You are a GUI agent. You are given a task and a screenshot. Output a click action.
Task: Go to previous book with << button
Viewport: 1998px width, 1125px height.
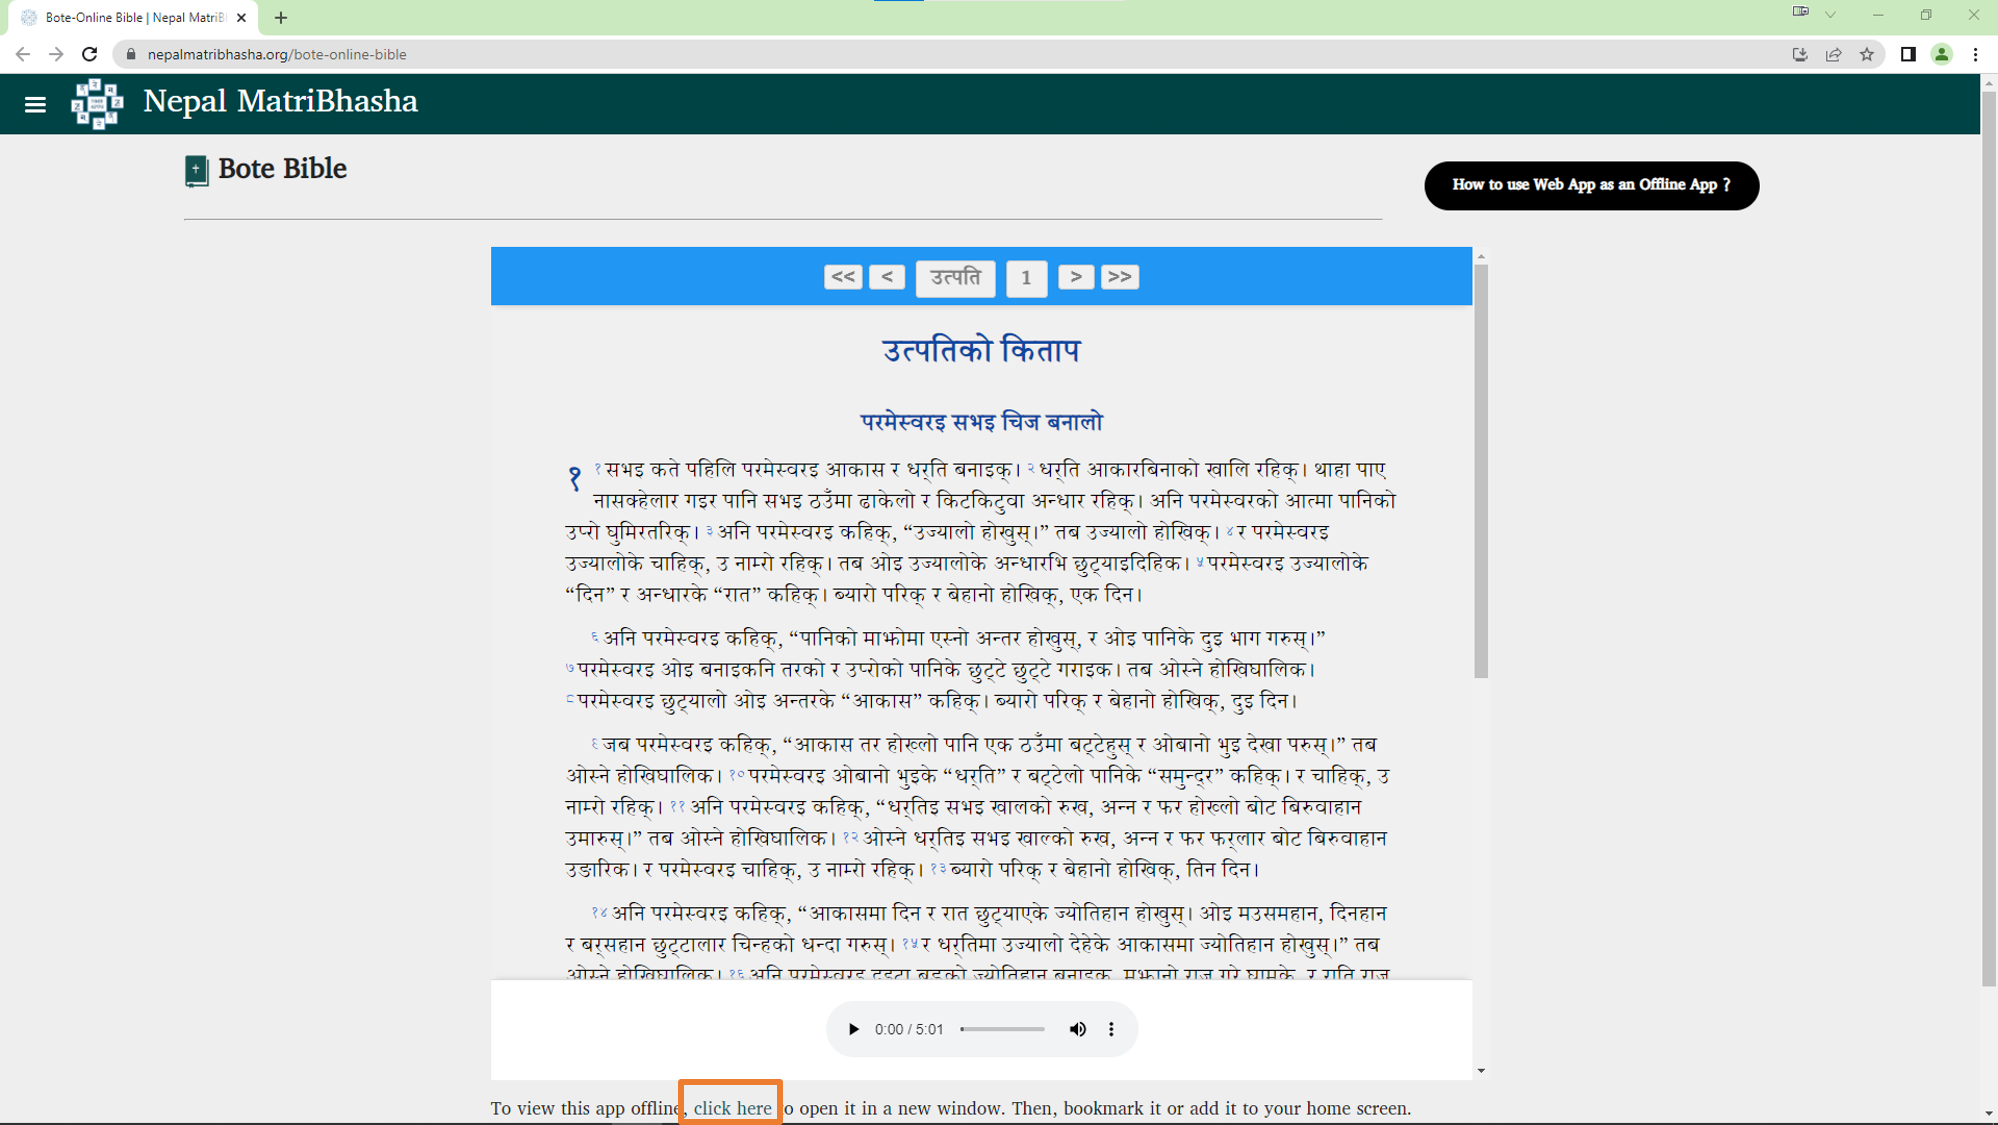(x=842, y=277)
